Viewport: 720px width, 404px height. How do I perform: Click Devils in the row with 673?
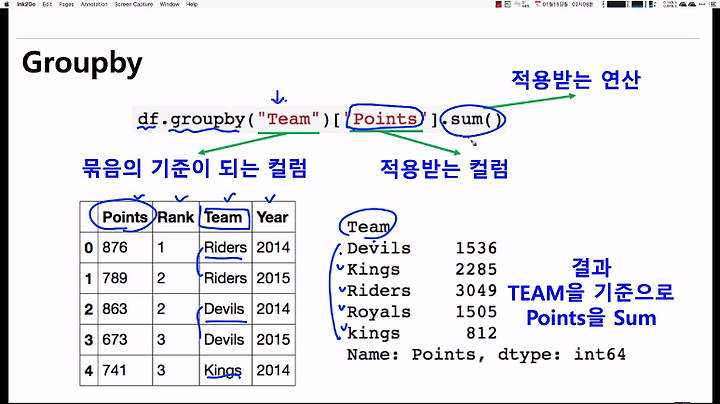click(x=224, y=339)
